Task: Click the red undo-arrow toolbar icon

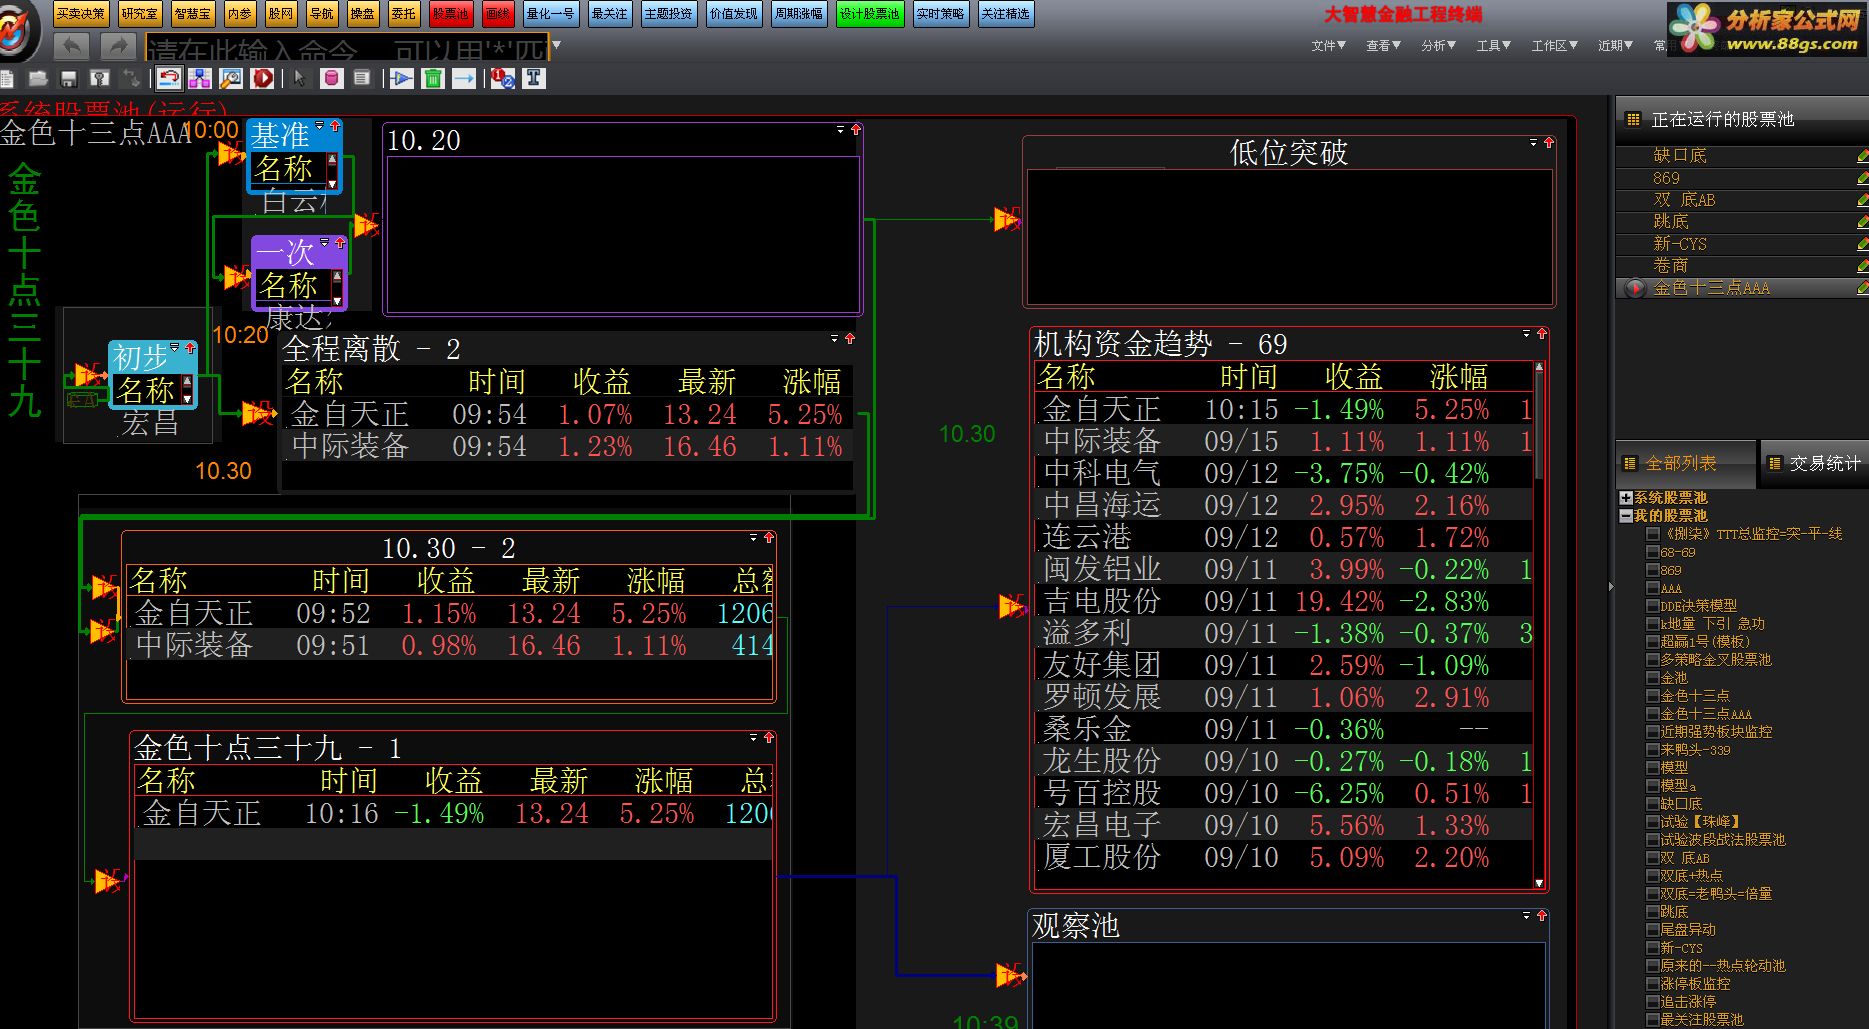Action: click(x=170, y=78)
